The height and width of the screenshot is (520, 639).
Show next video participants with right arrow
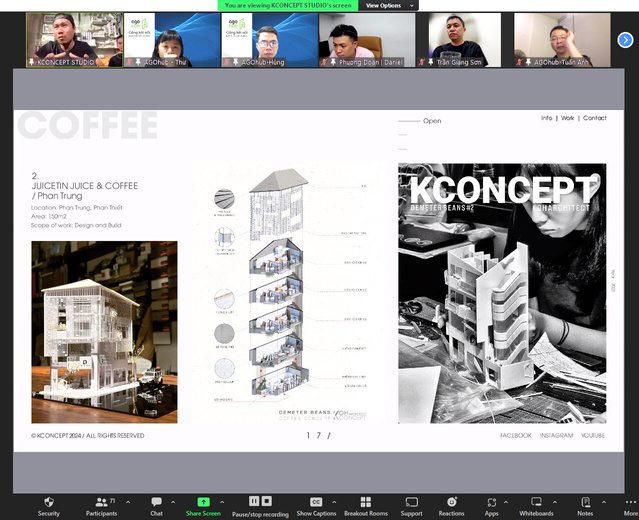point(626,40)
